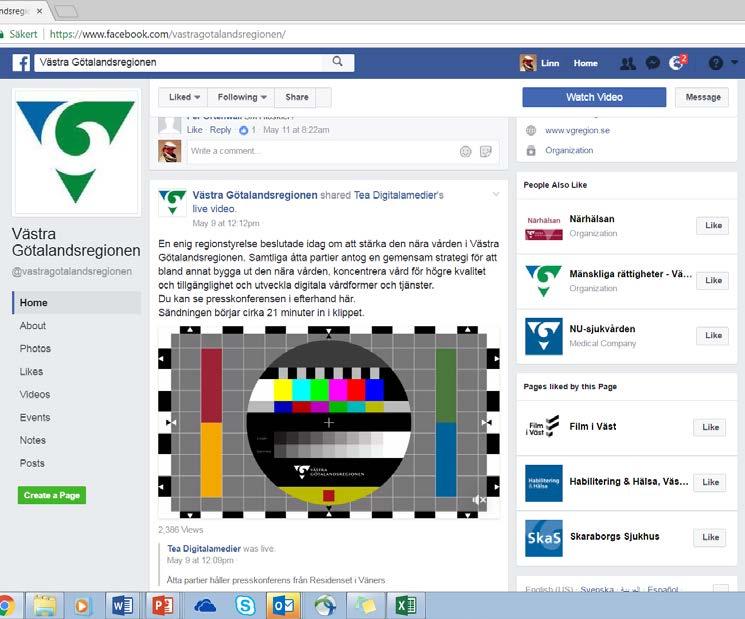Open the friend requests icon
The width and height of the screenshot is (745, 619).
[x=628, y=63]
